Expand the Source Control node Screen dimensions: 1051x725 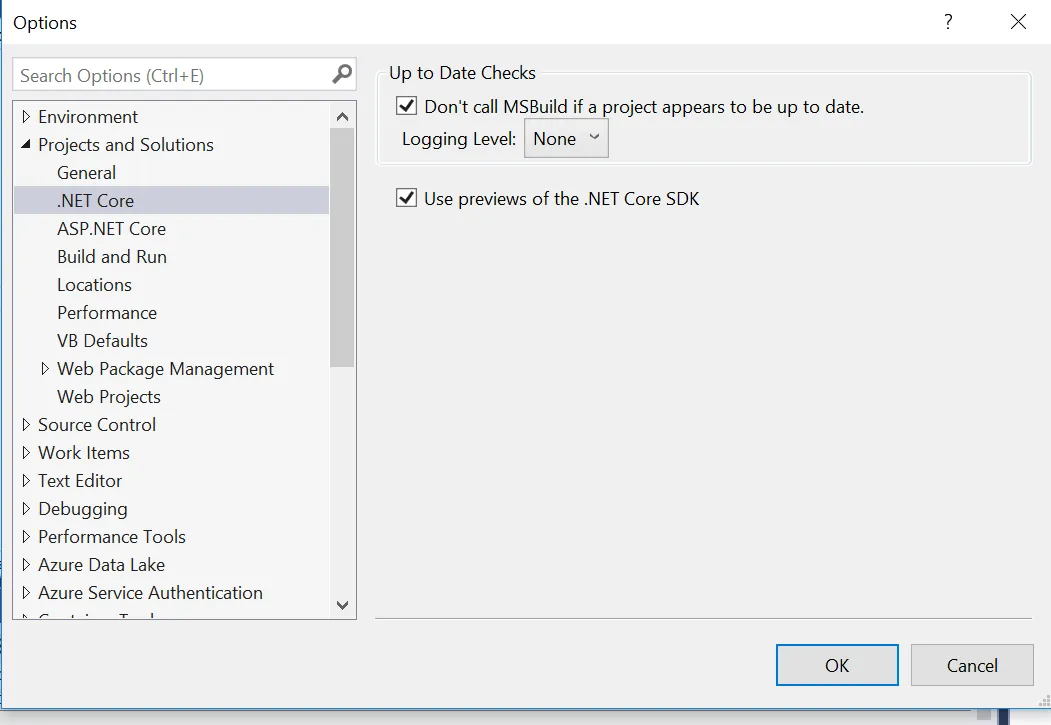click(x=26, y=425)
